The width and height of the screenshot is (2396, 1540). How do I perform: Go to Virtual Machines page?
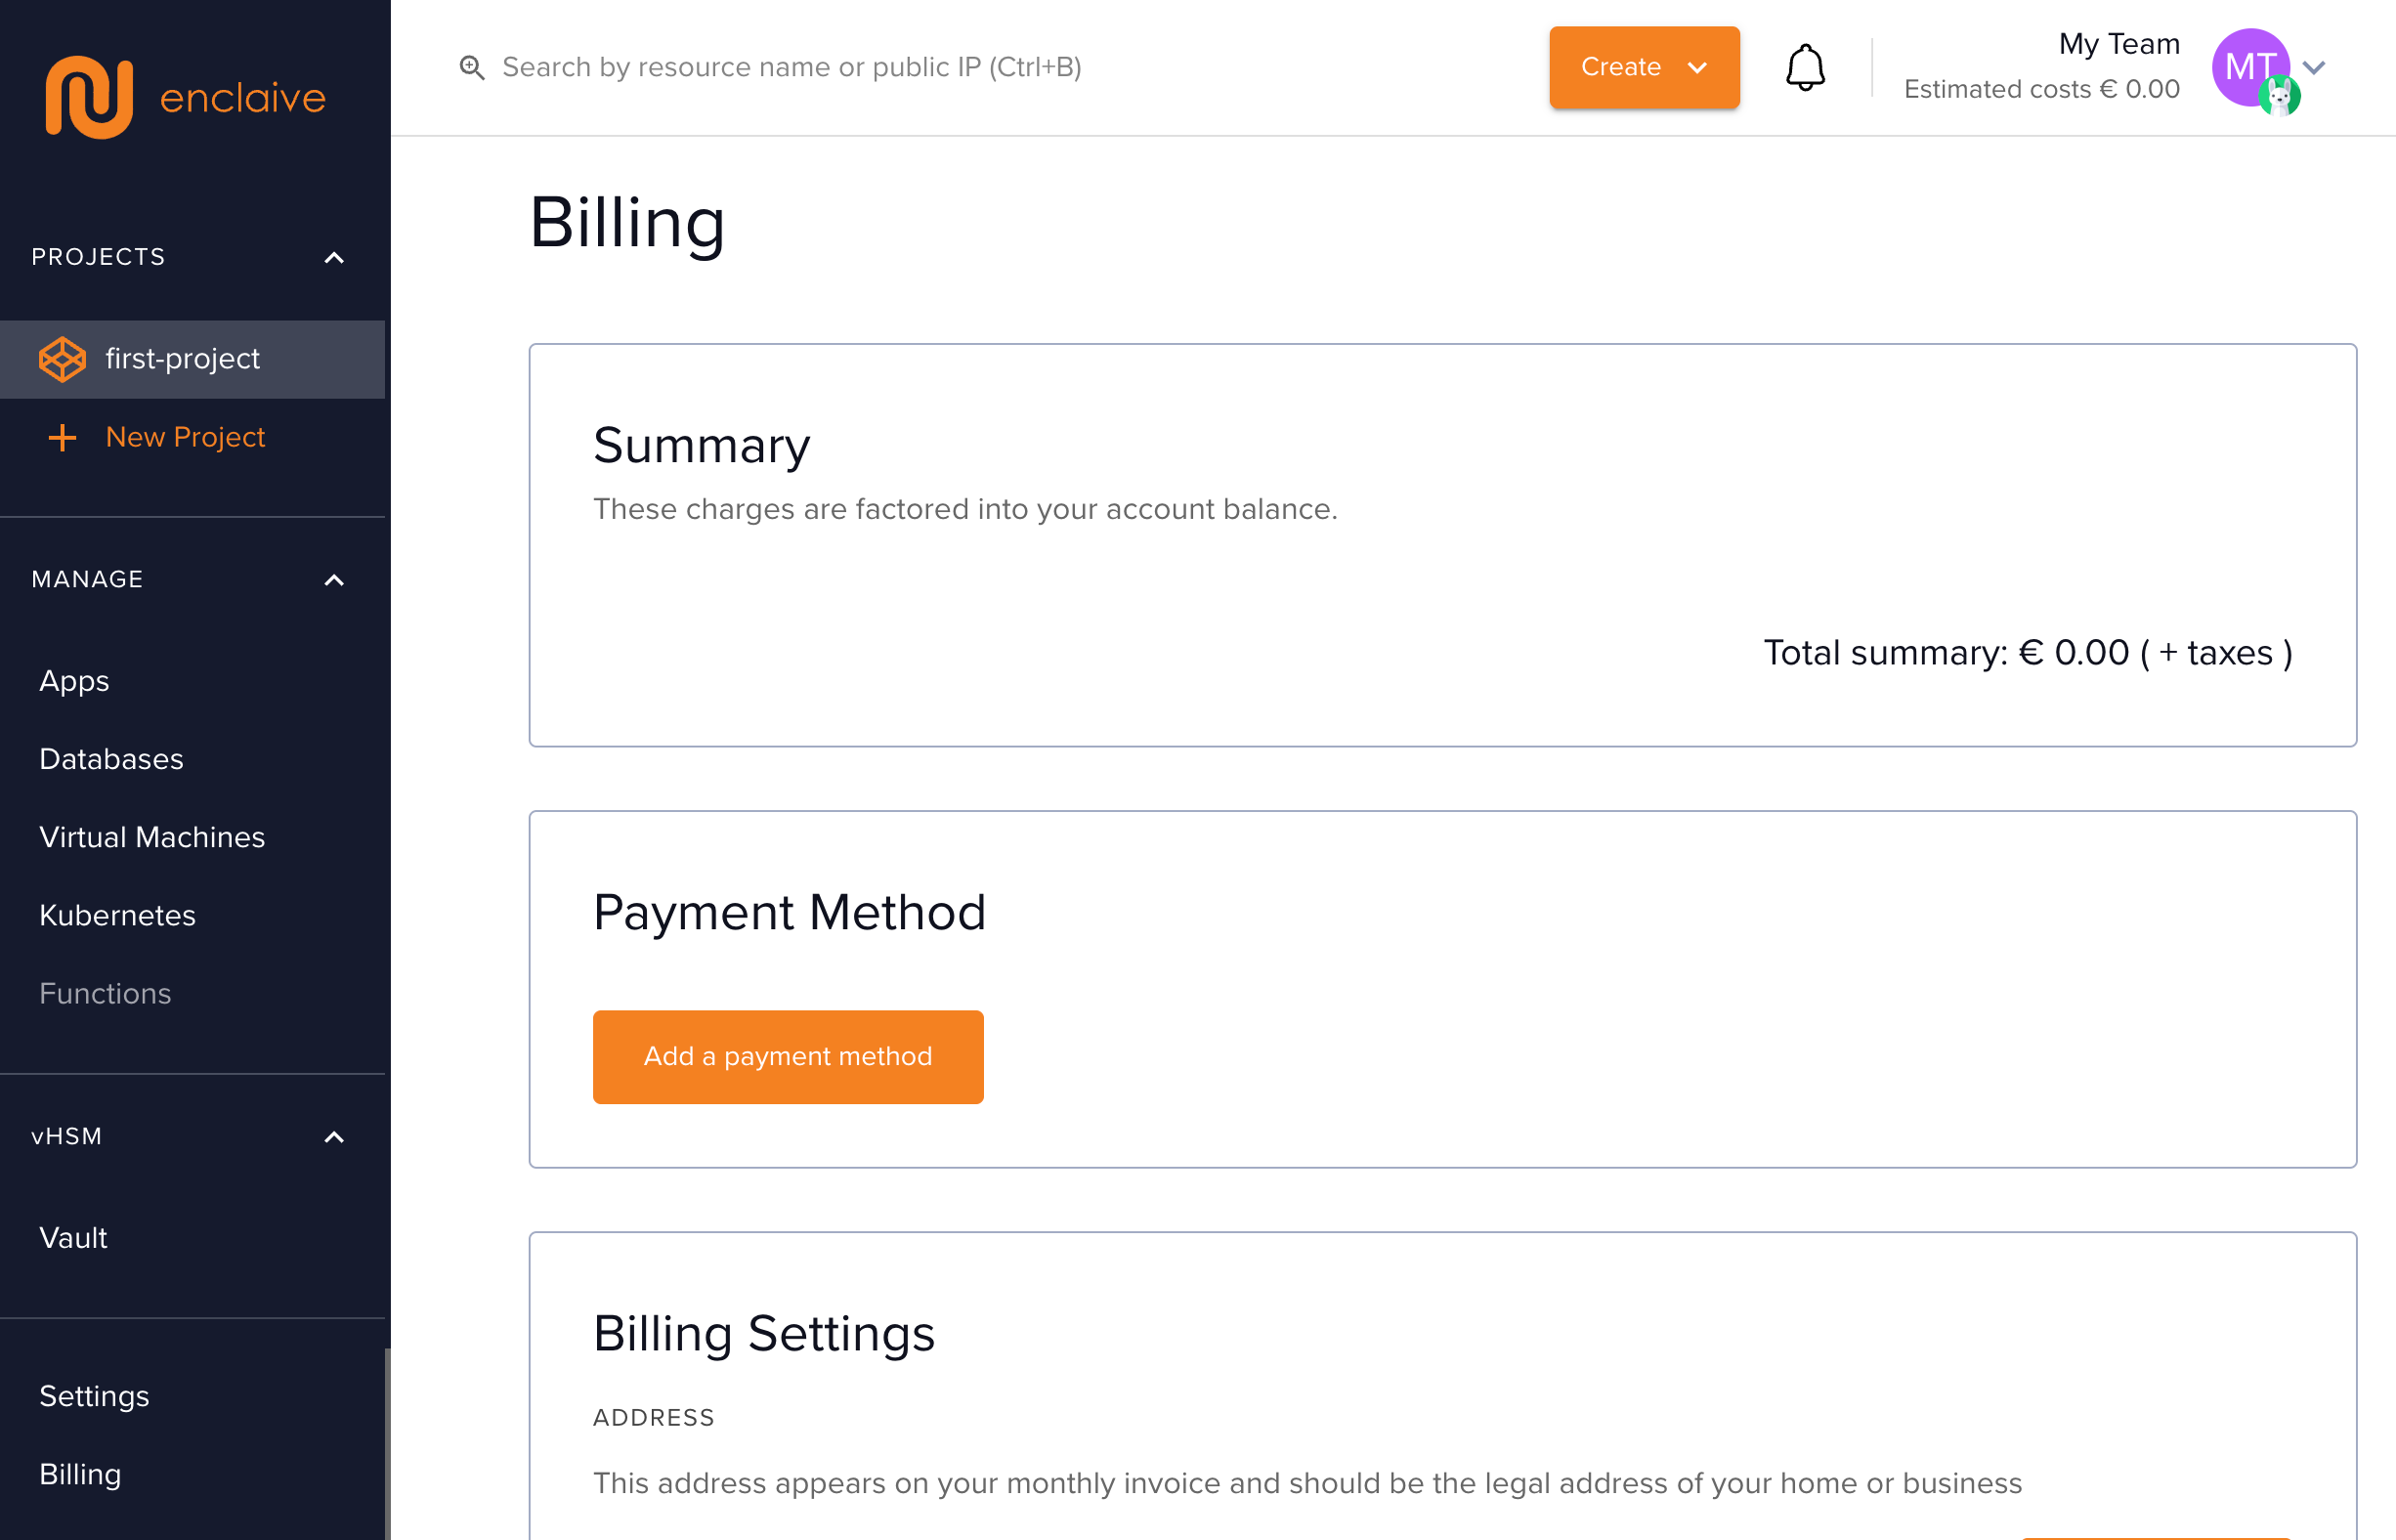coord(152,837)
